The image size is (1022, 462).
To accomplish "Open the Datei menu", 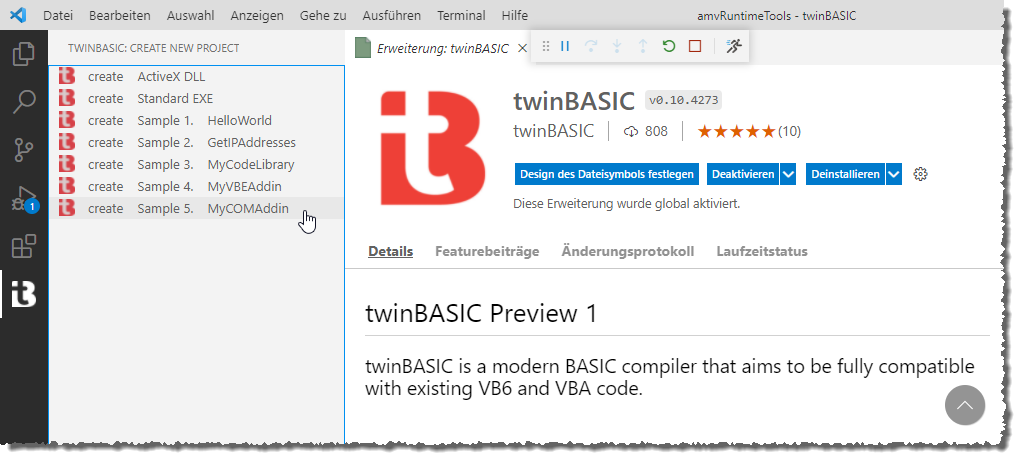I will (58, 15).
